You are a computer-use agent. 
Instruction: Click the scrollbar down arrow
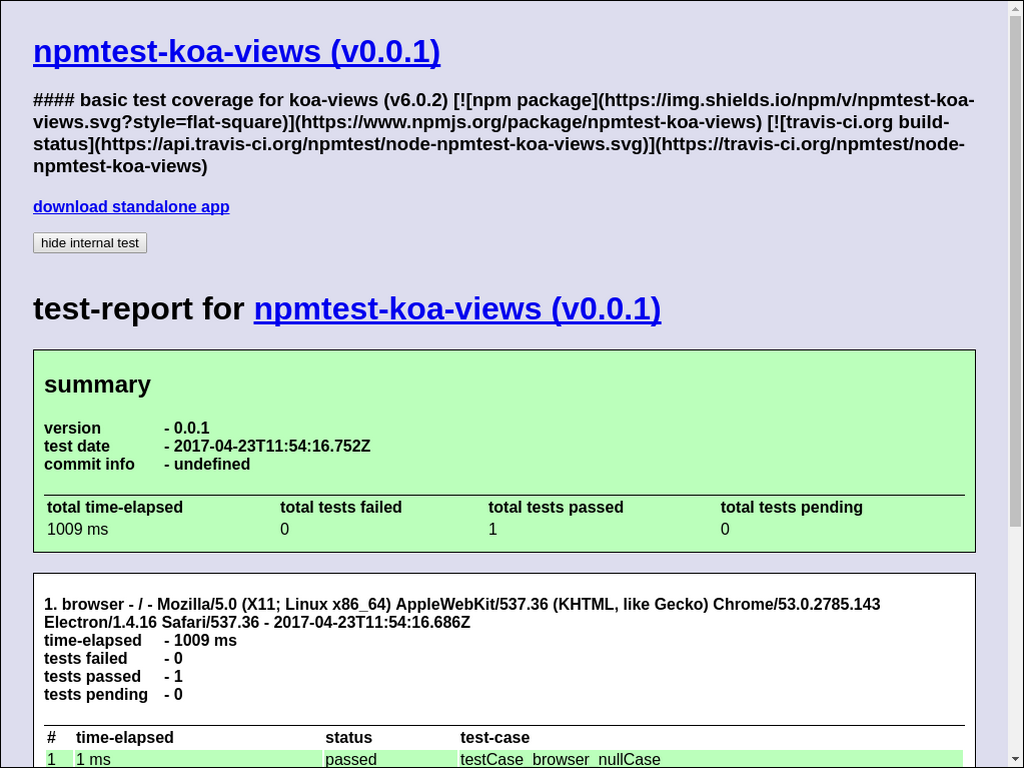point(1015,759)
